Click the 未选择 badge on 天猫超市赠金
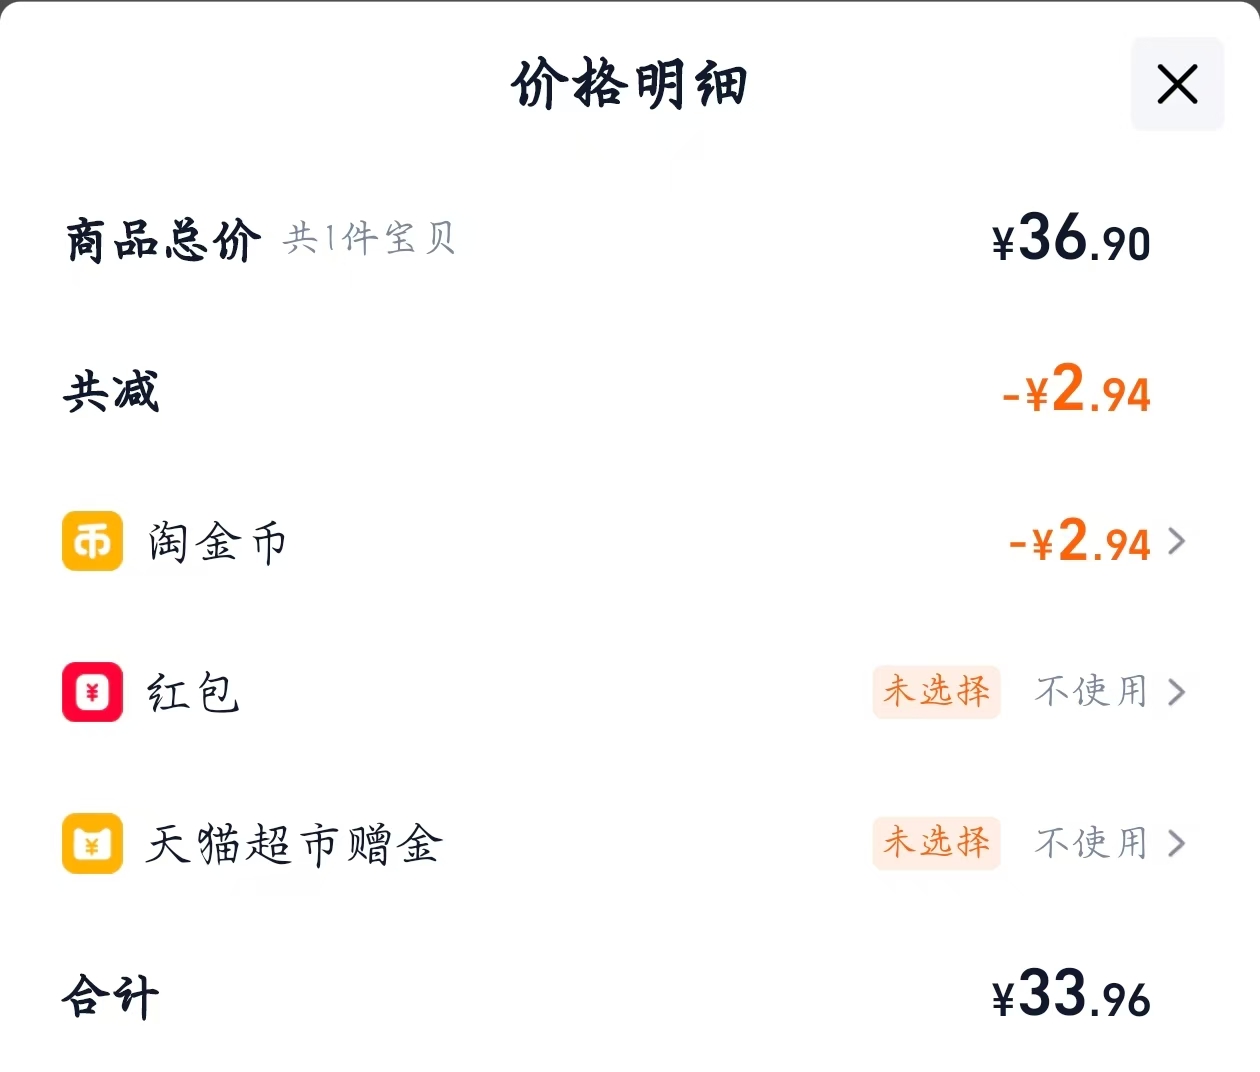Screen dimensions: 1260x1072 [x=936, y=844]
